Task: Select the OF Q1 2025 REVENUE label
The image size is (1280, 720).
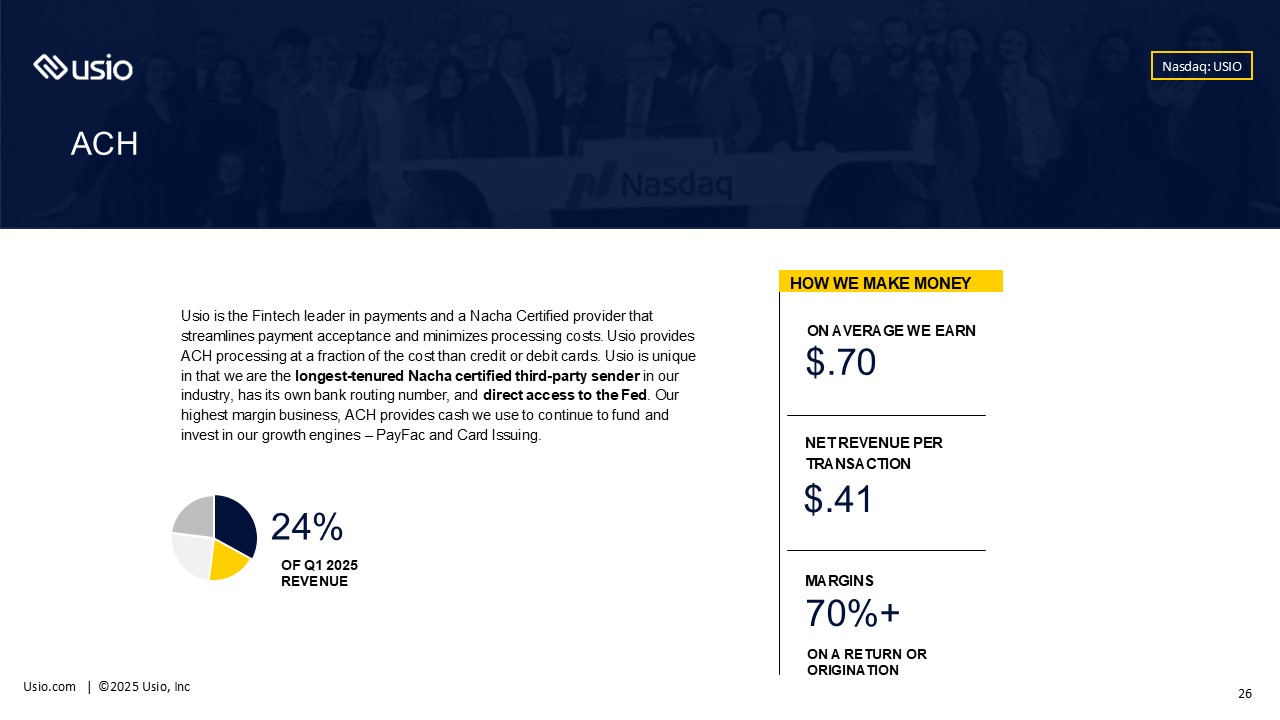Action: [319, 573]
